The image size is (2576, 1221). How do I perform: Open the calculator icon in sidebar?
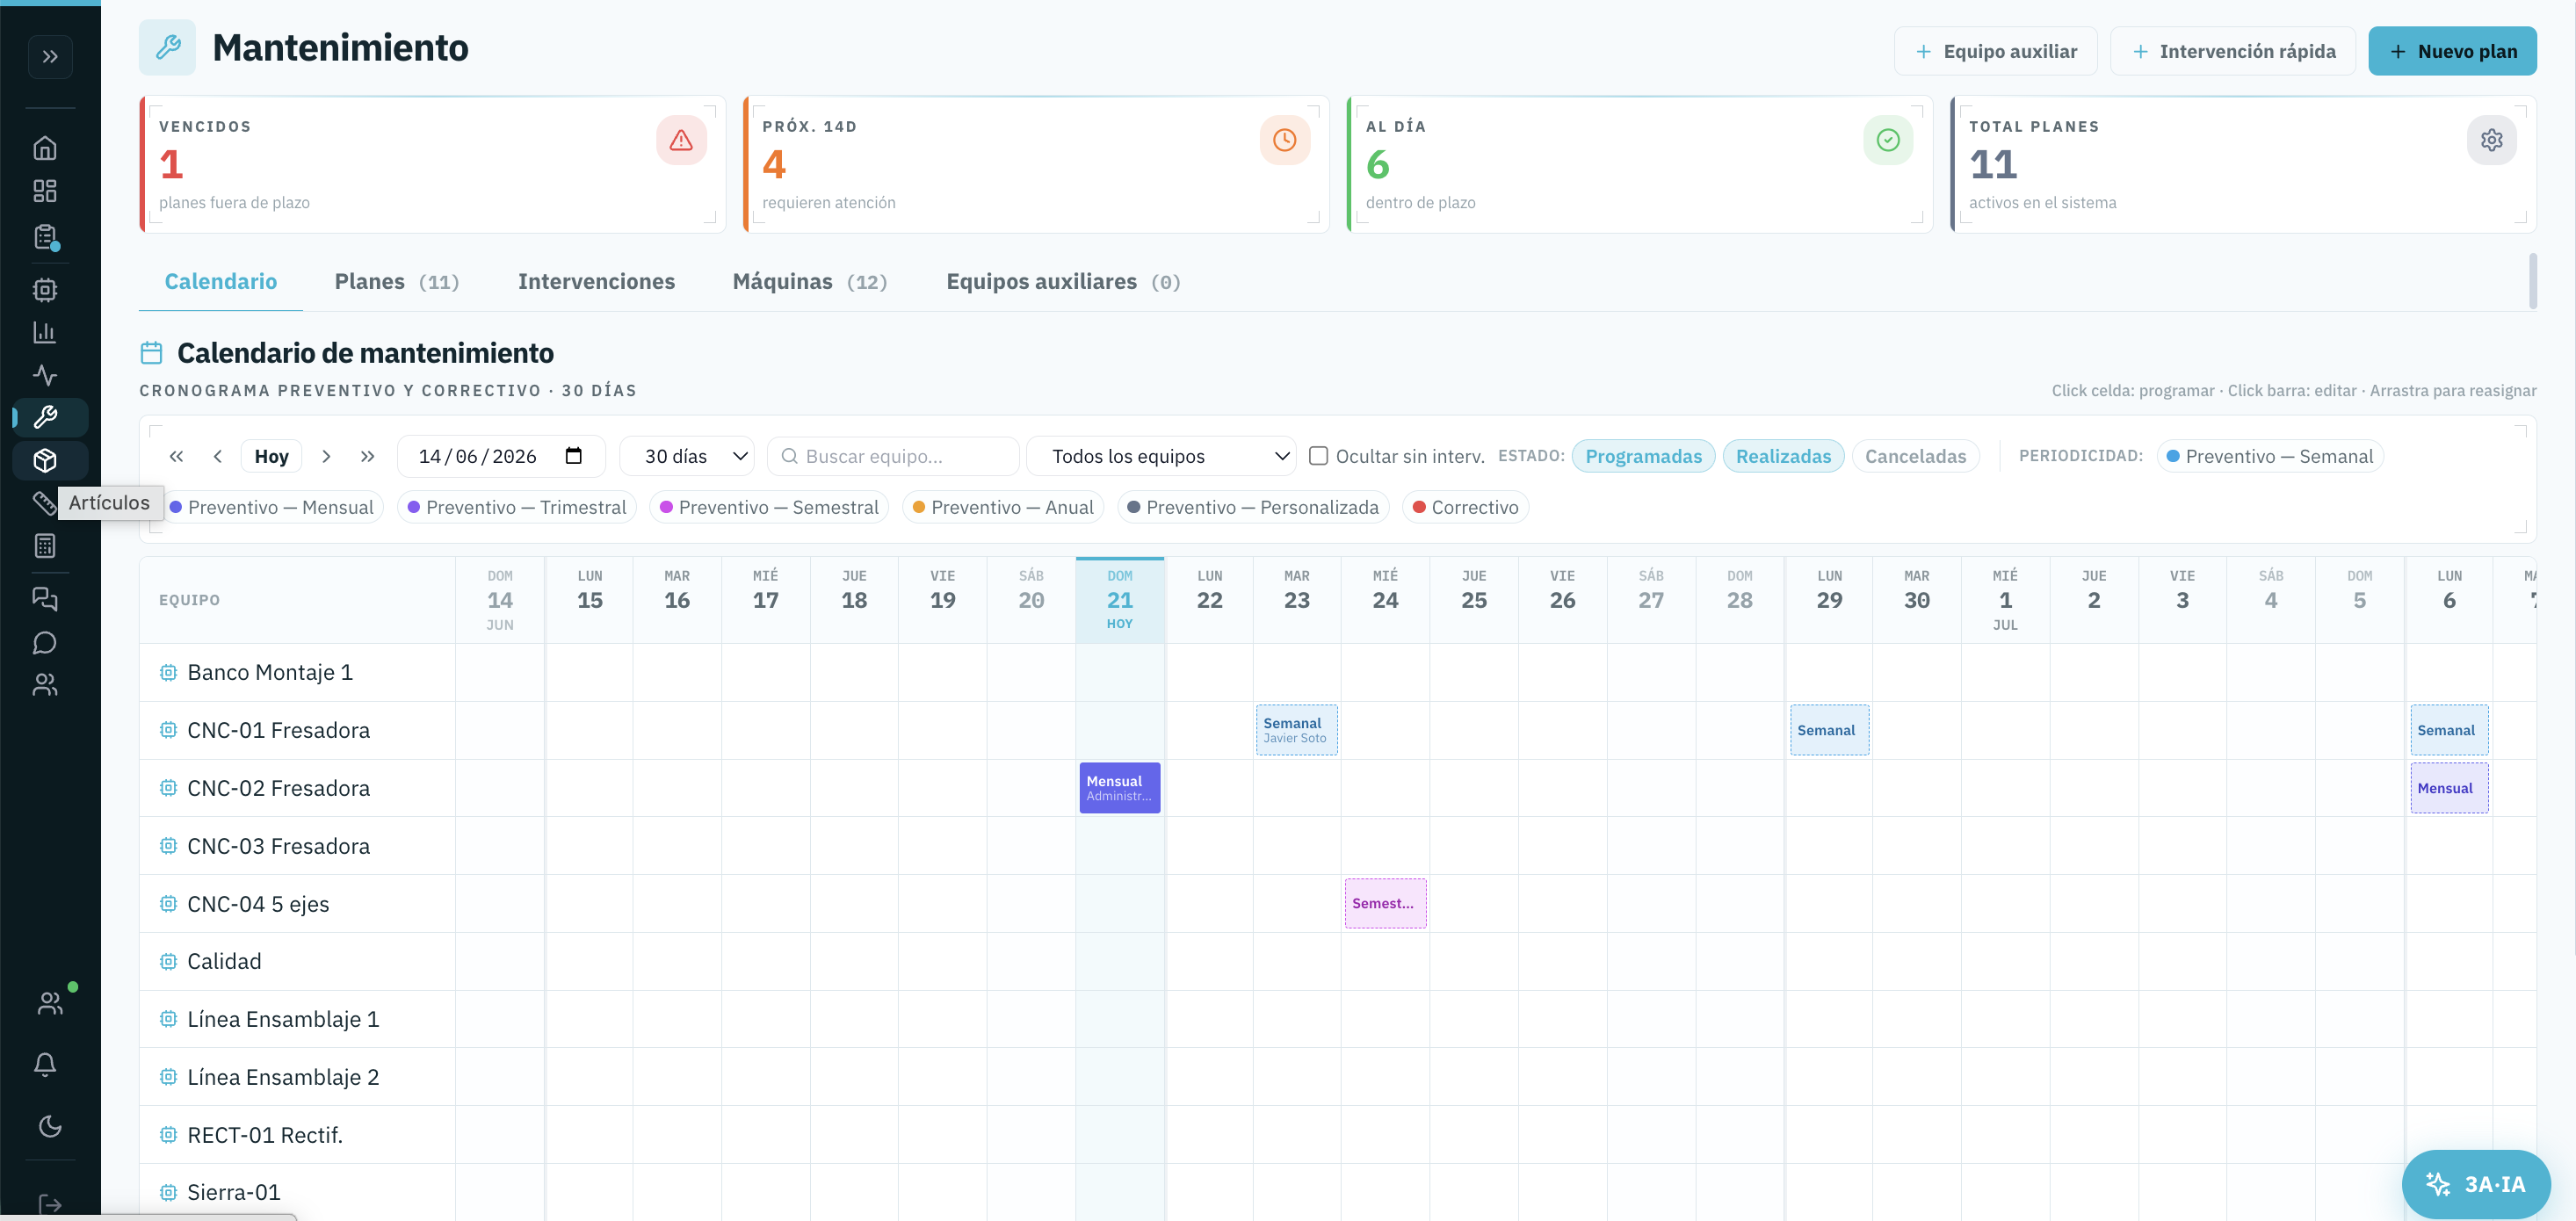pyautogui.click(x=45, y=546)
